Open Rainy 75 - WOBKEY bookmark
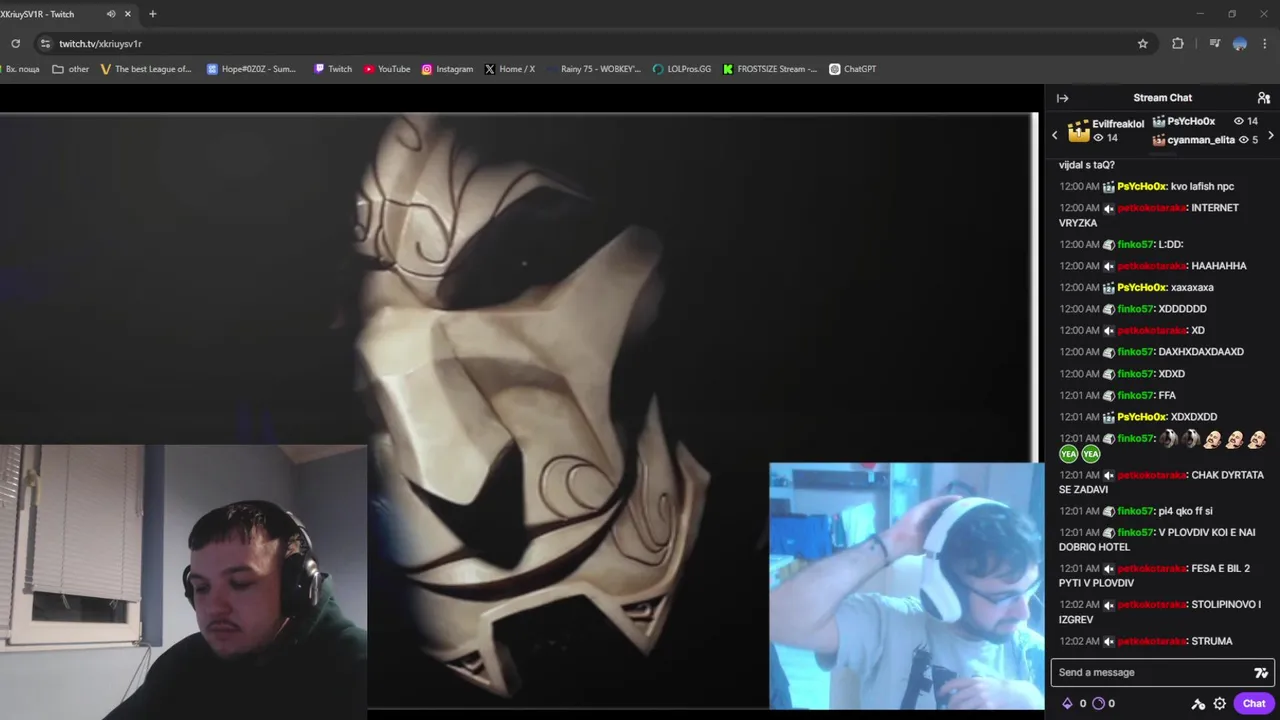The height and width of the screenshot is (720, 1280). click(x=594, y=69)
